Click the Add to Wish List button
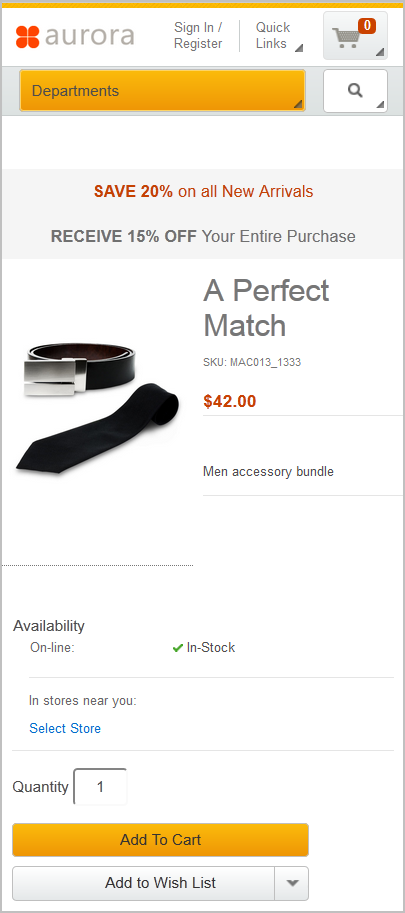405x913 pixels. click(144, 883)
